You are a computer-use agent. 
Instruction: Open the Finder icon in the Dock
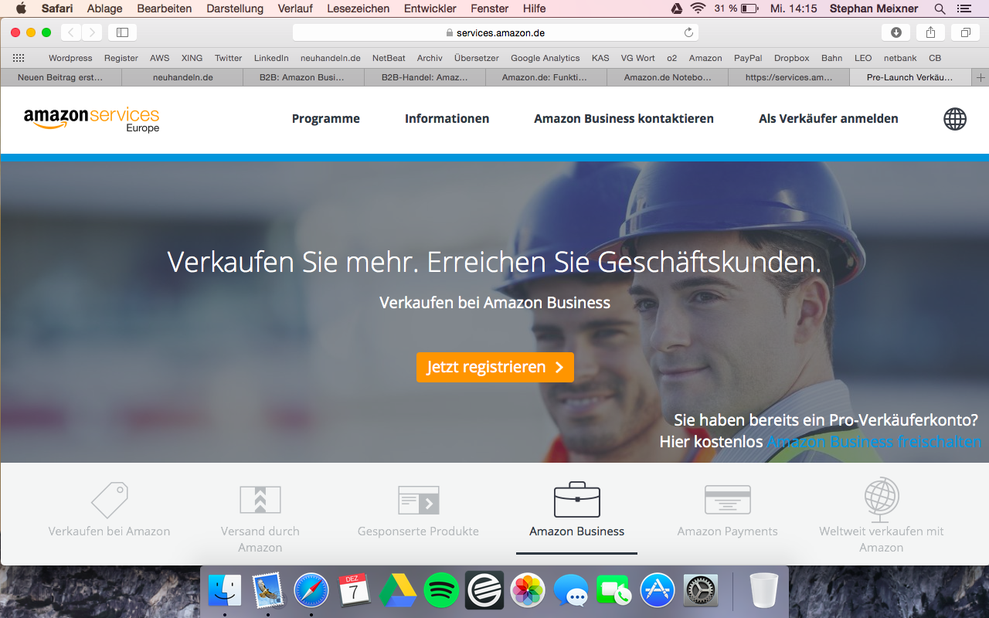(x=225, y=590)
